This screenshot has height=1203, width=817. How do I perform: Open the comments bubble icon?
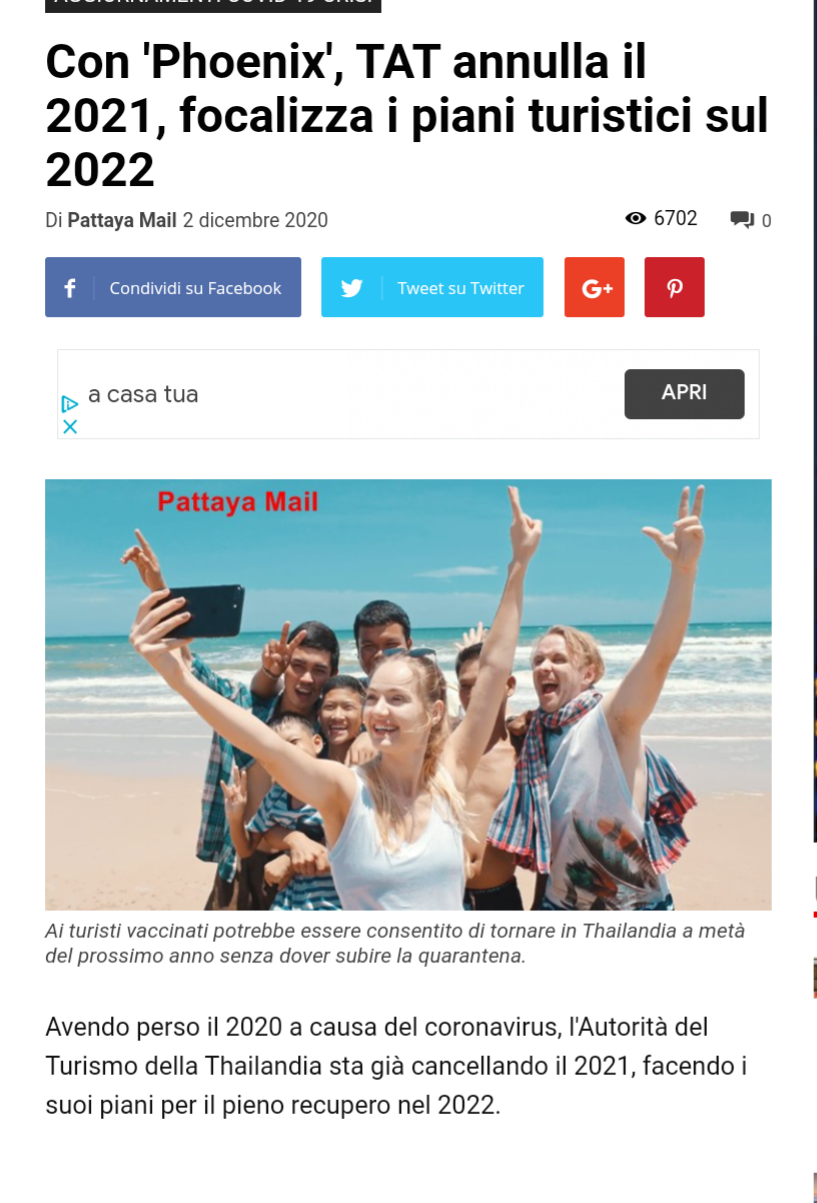click(x=742, y=220)
